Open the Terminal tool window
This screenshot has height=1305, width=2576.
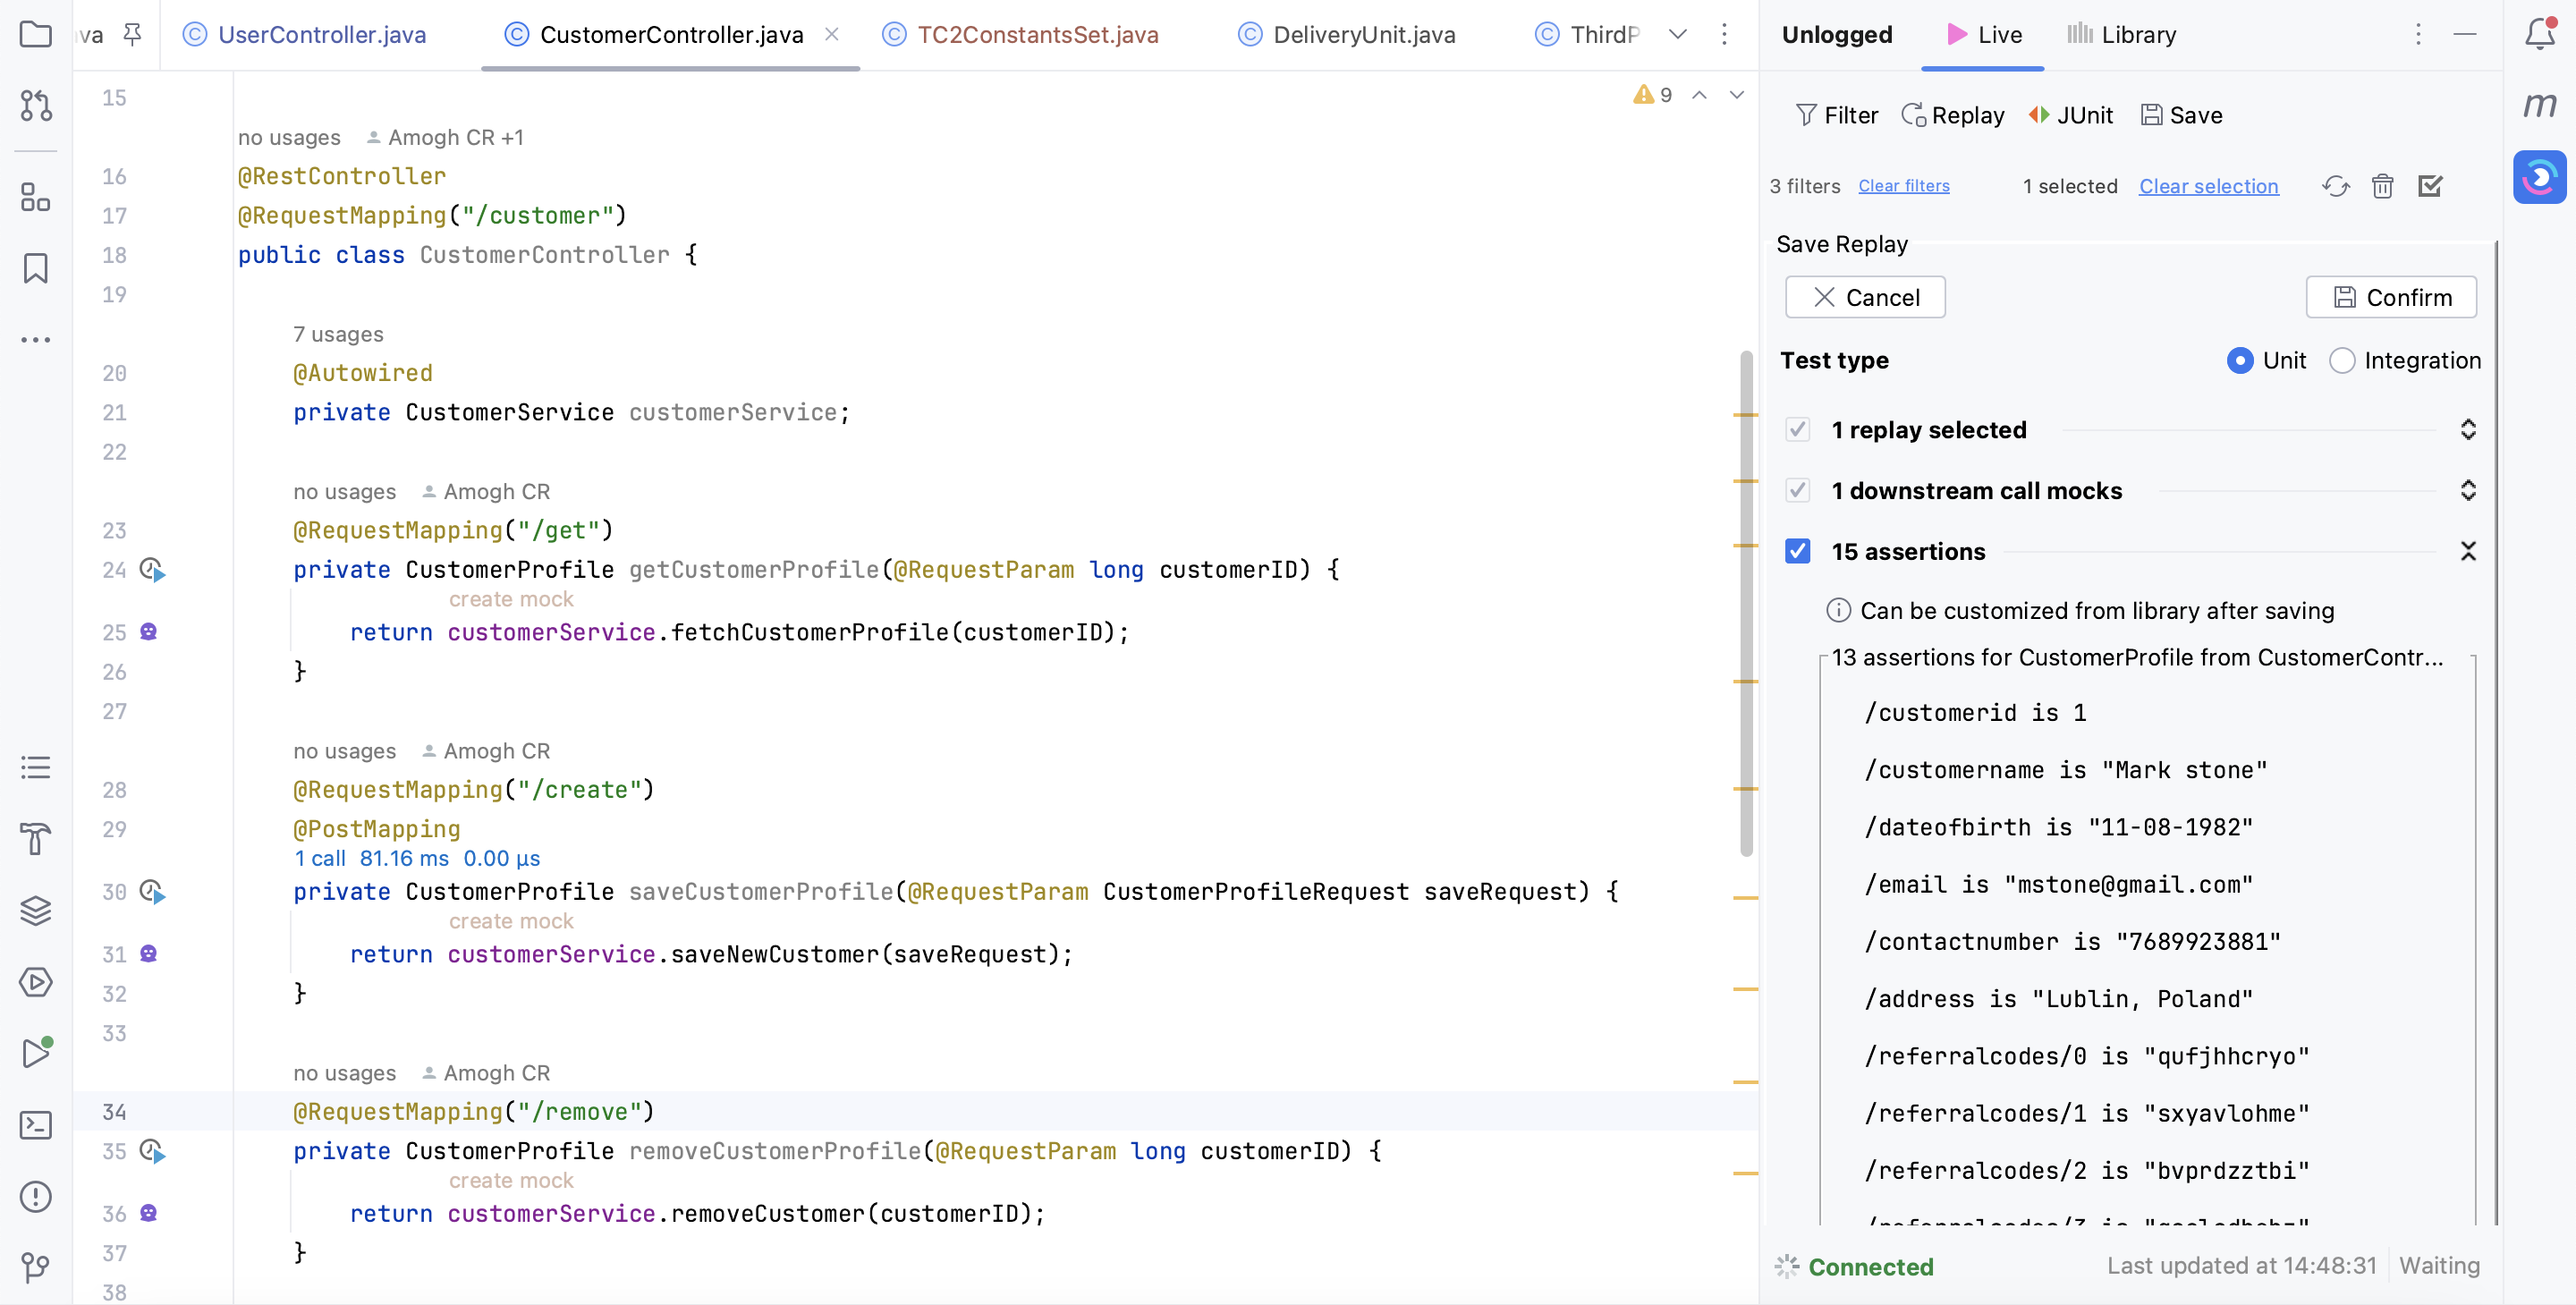(36, 1125)
